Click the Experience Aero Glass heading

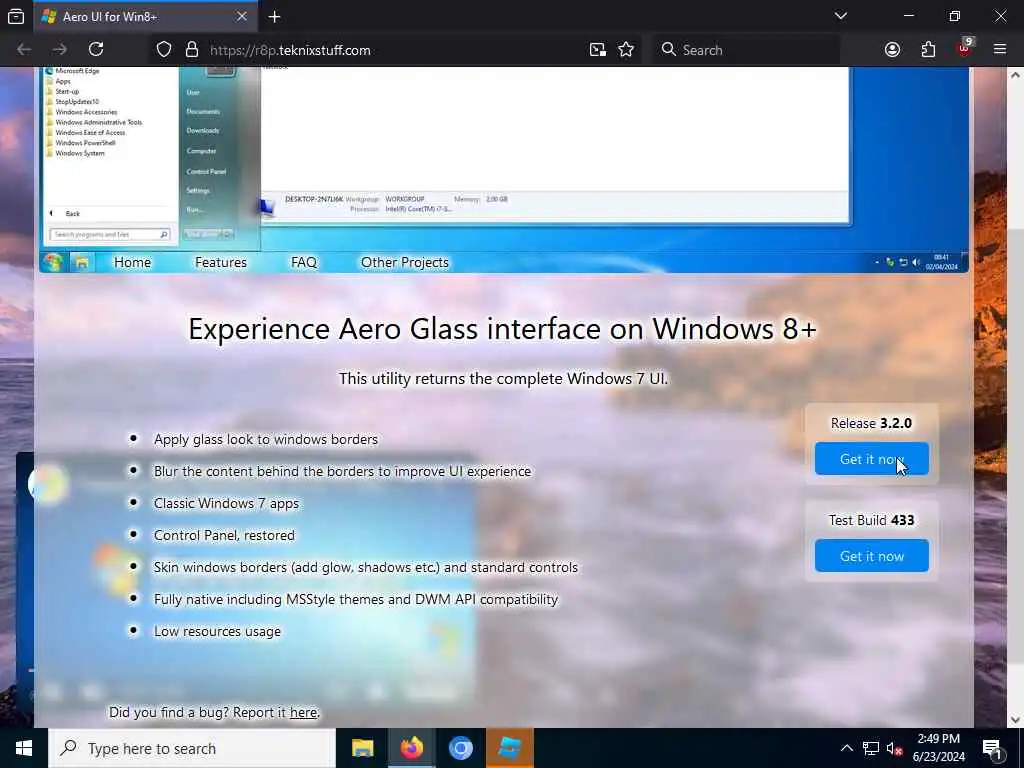(503, 329)
